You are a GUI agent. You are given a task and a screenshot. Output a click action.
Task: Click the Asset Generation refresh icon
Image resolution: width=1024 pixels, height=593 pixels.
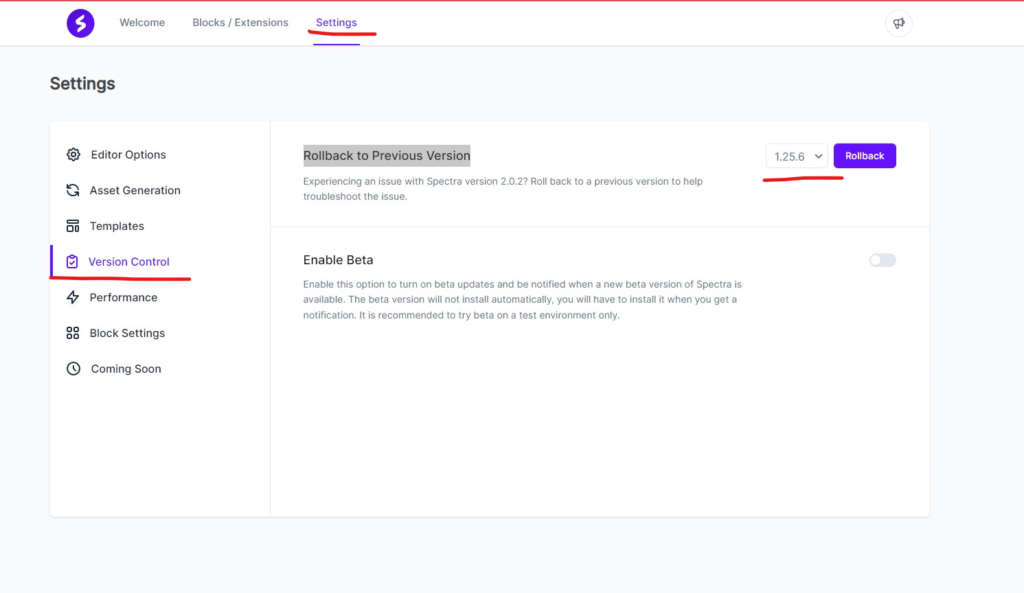point(72,190)
